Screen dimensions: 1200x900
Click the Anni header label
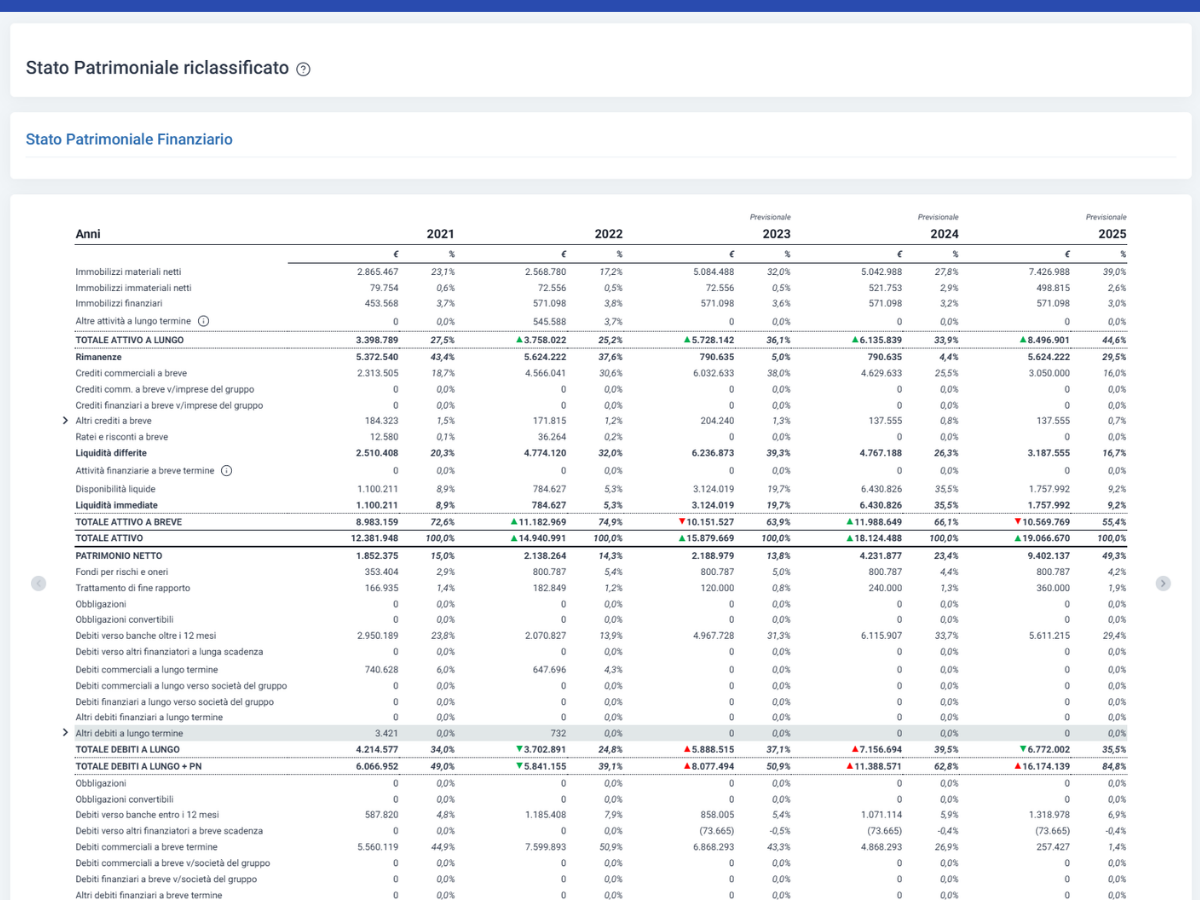[88, 234]
